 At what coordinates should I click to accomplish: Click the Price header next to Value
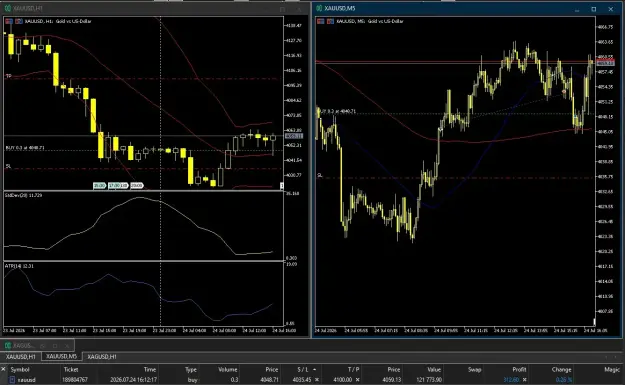pos(394,369)
